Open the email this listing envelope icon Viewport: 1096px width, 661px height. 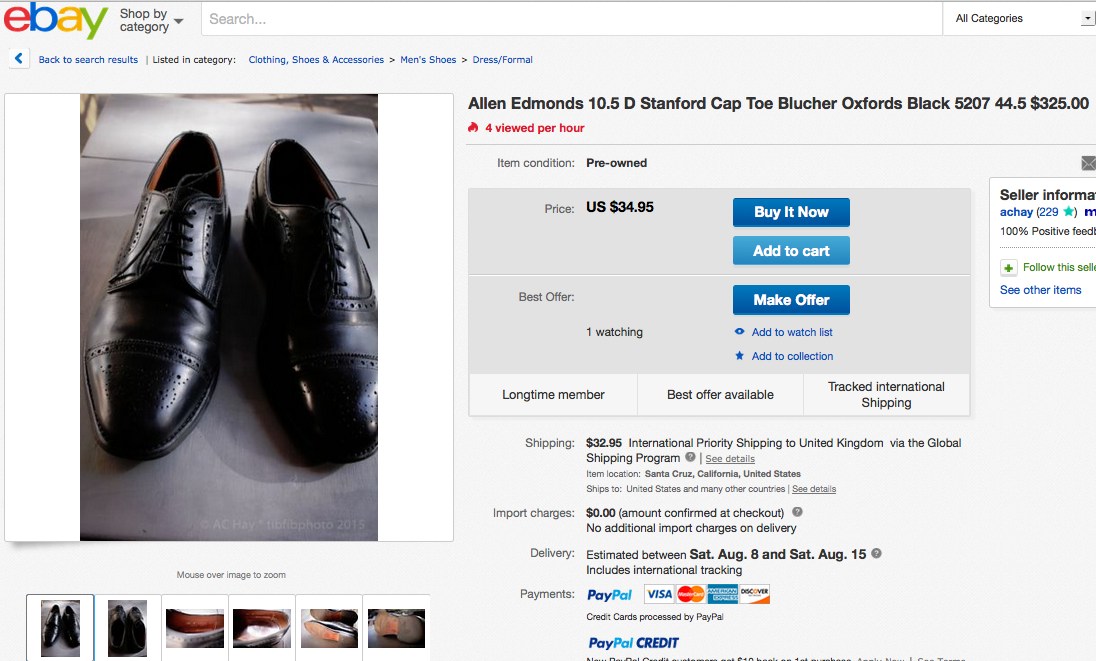1089,162
